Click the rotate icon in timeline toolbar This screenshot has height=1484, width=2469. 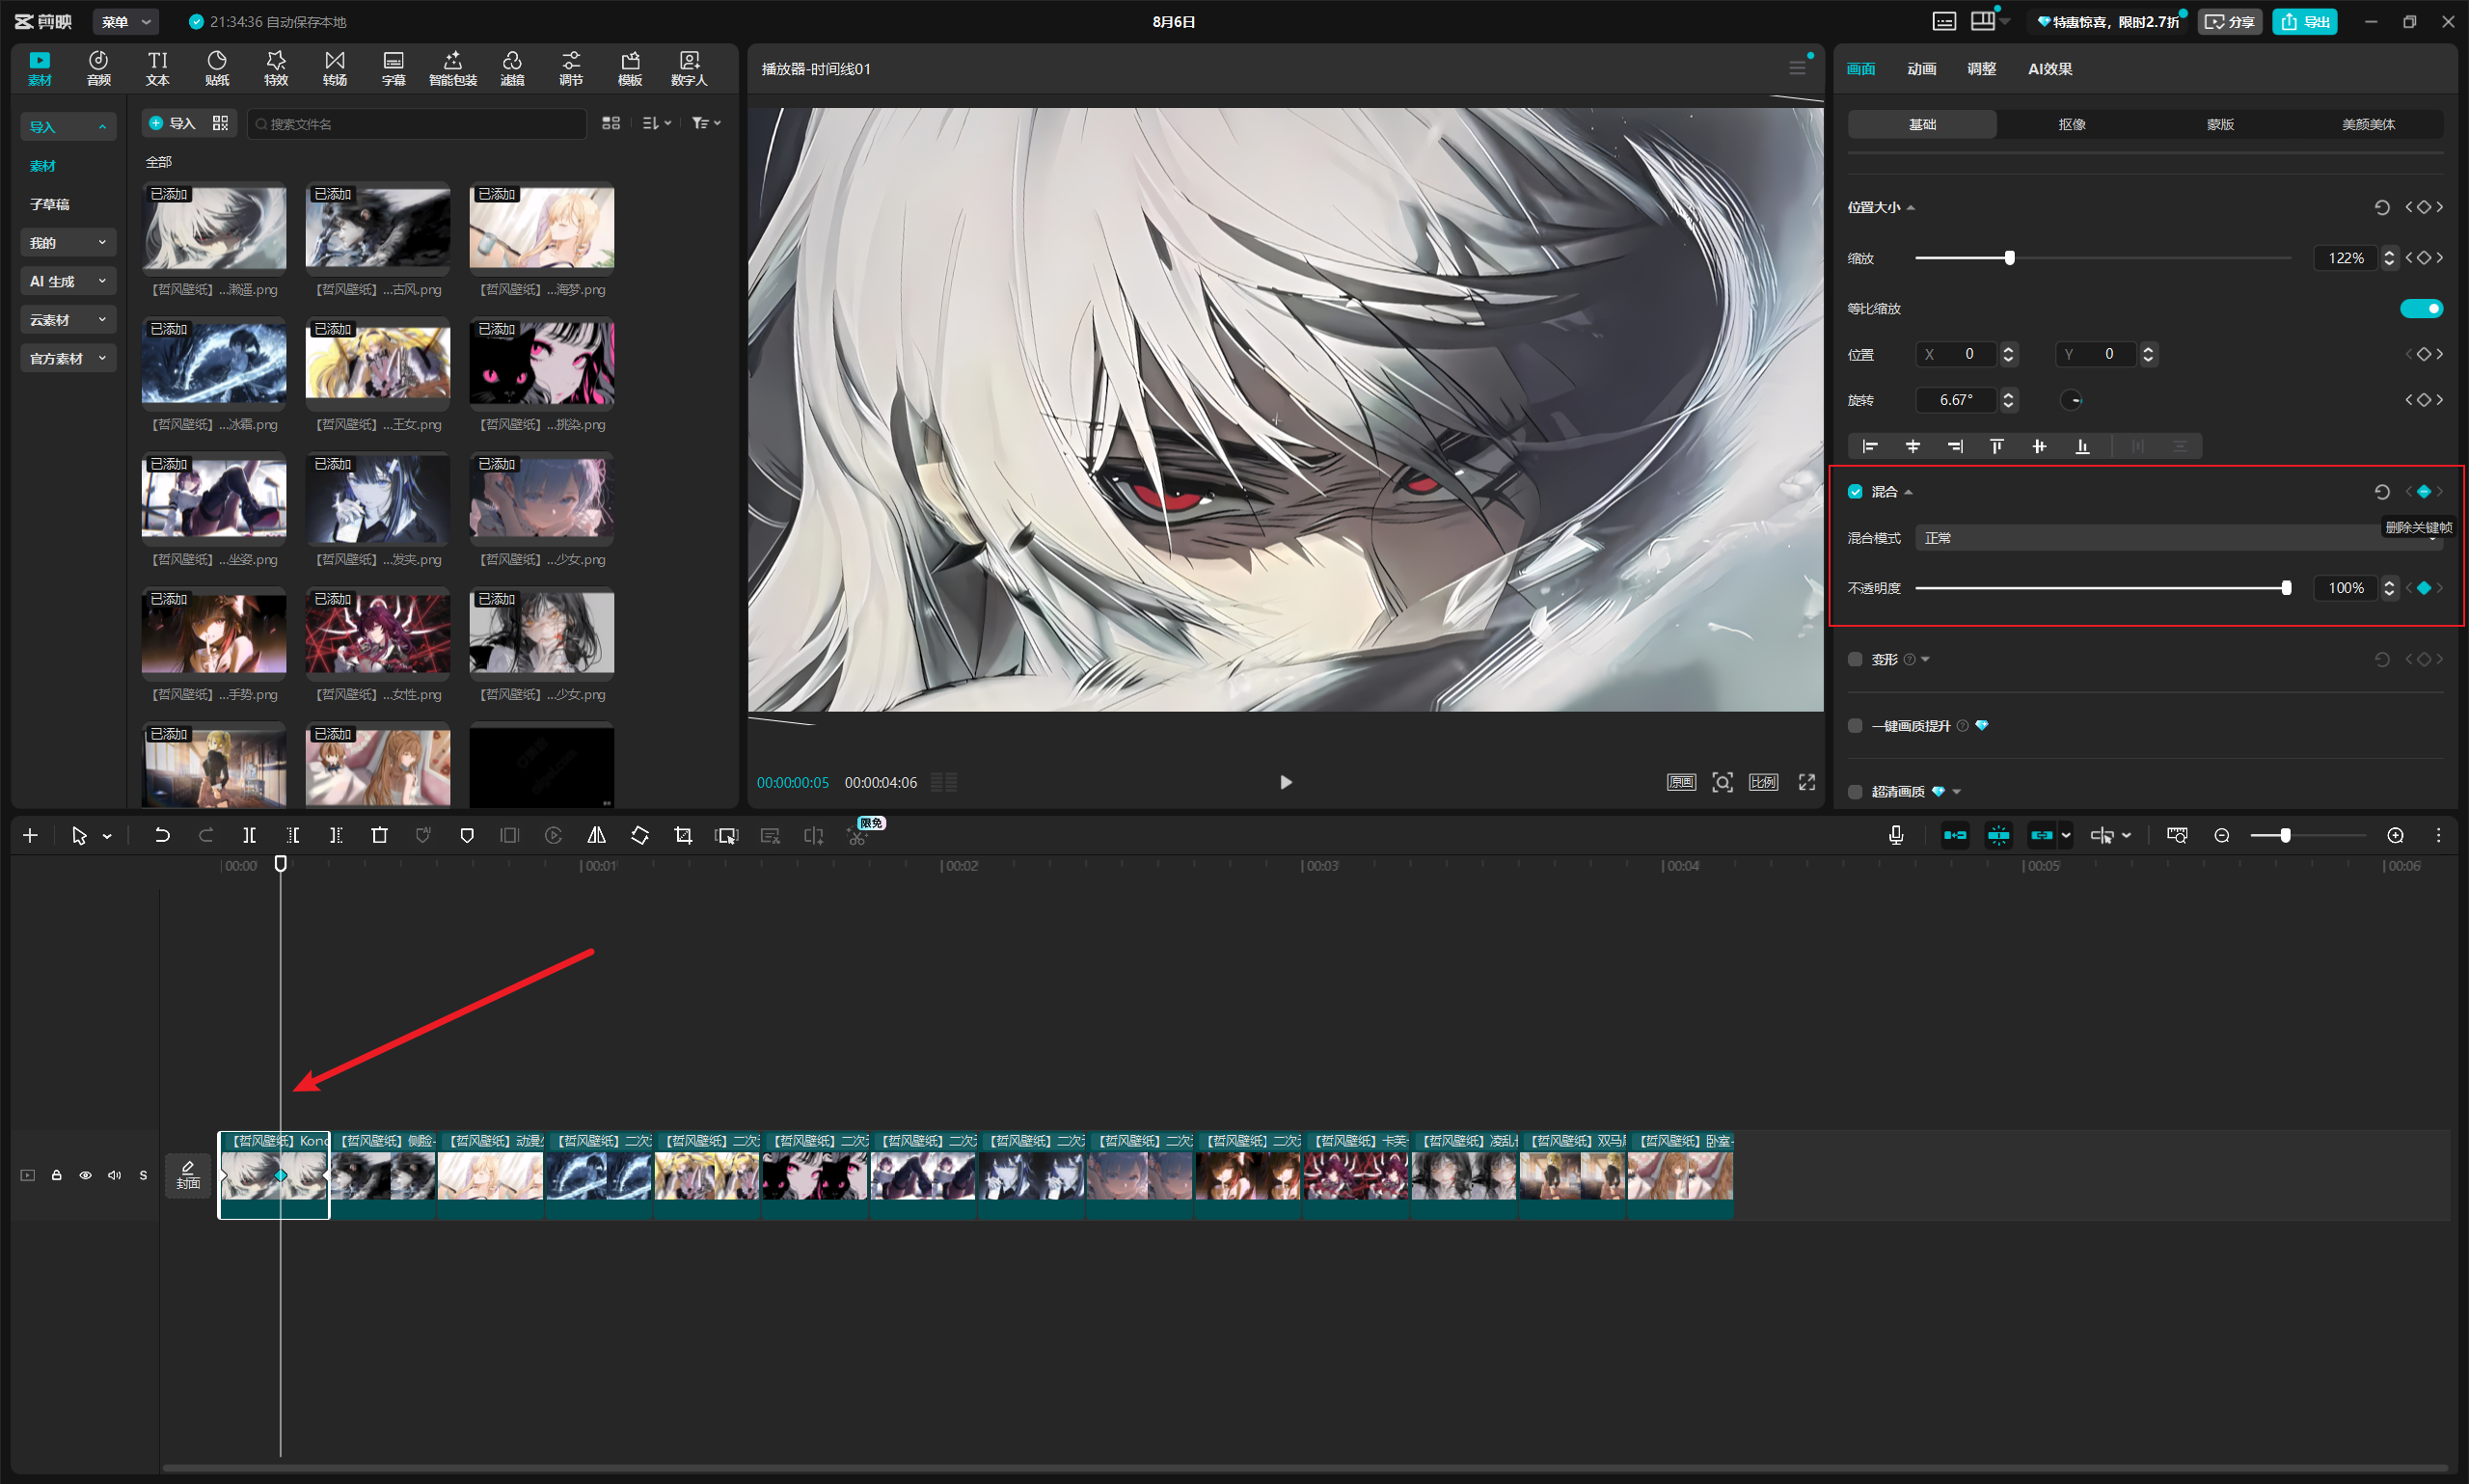tap(640, 835)
